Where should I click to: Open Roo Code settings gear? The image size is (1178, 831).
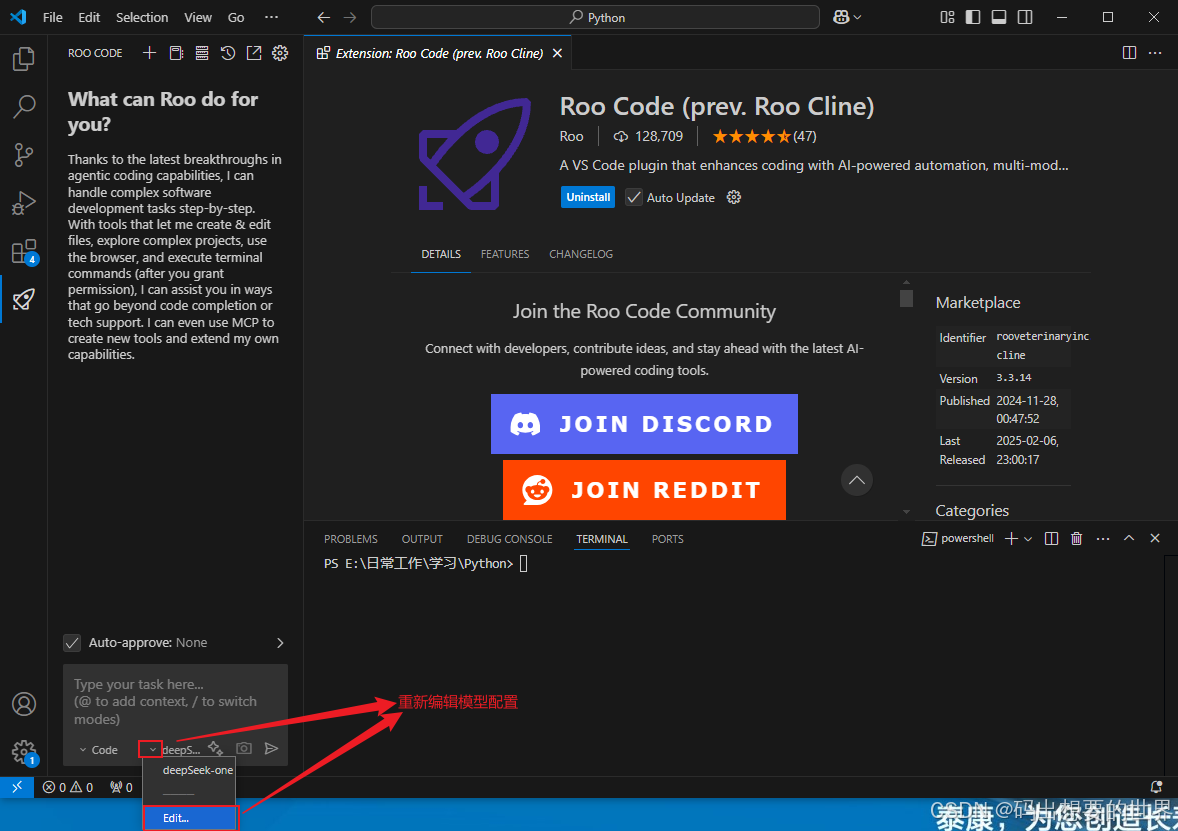coord(280,53)
